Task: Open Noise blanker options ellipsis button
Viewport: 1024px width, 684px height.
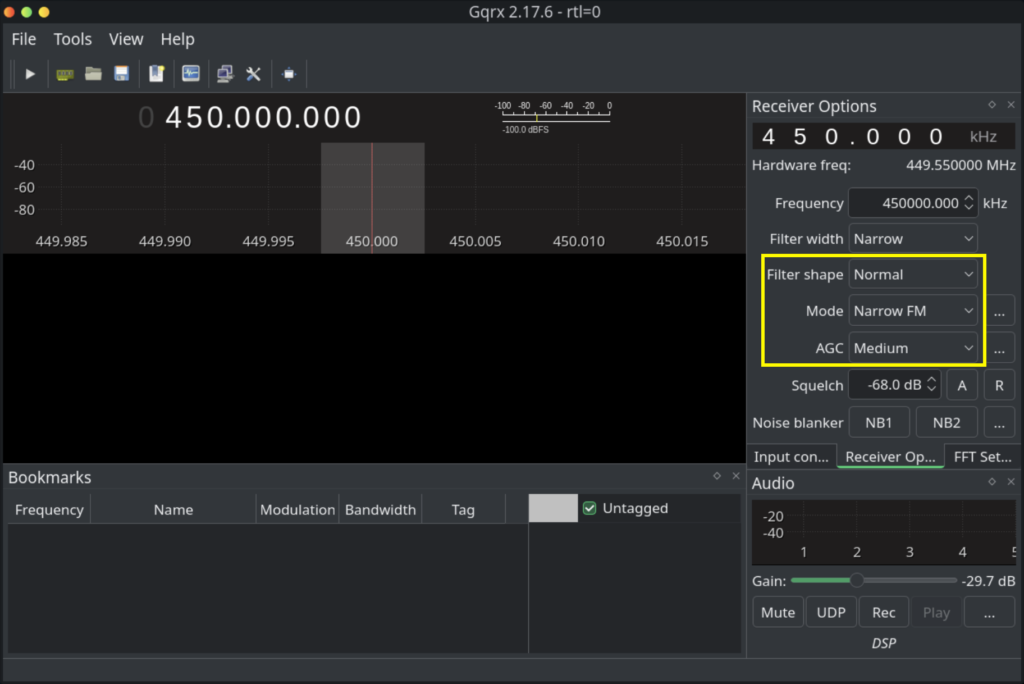Action: [x=999, y=423]
